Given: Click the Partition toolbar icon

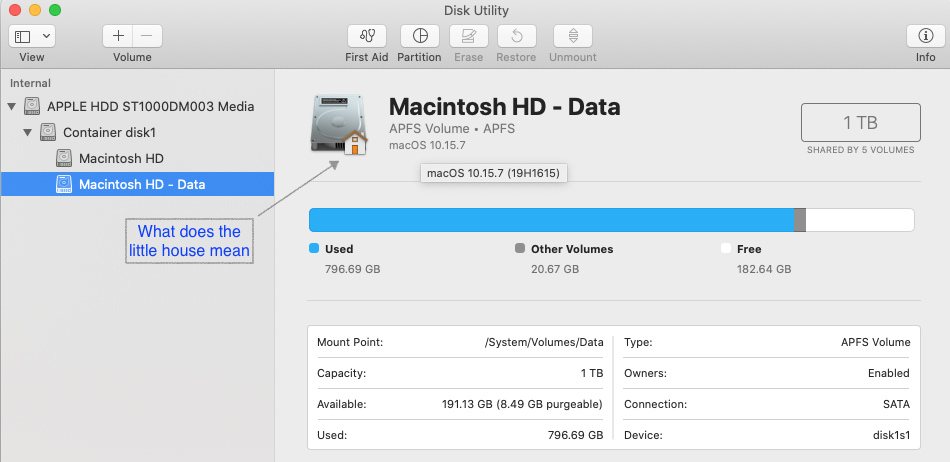Looking at the screenshot, I should 419,36.
